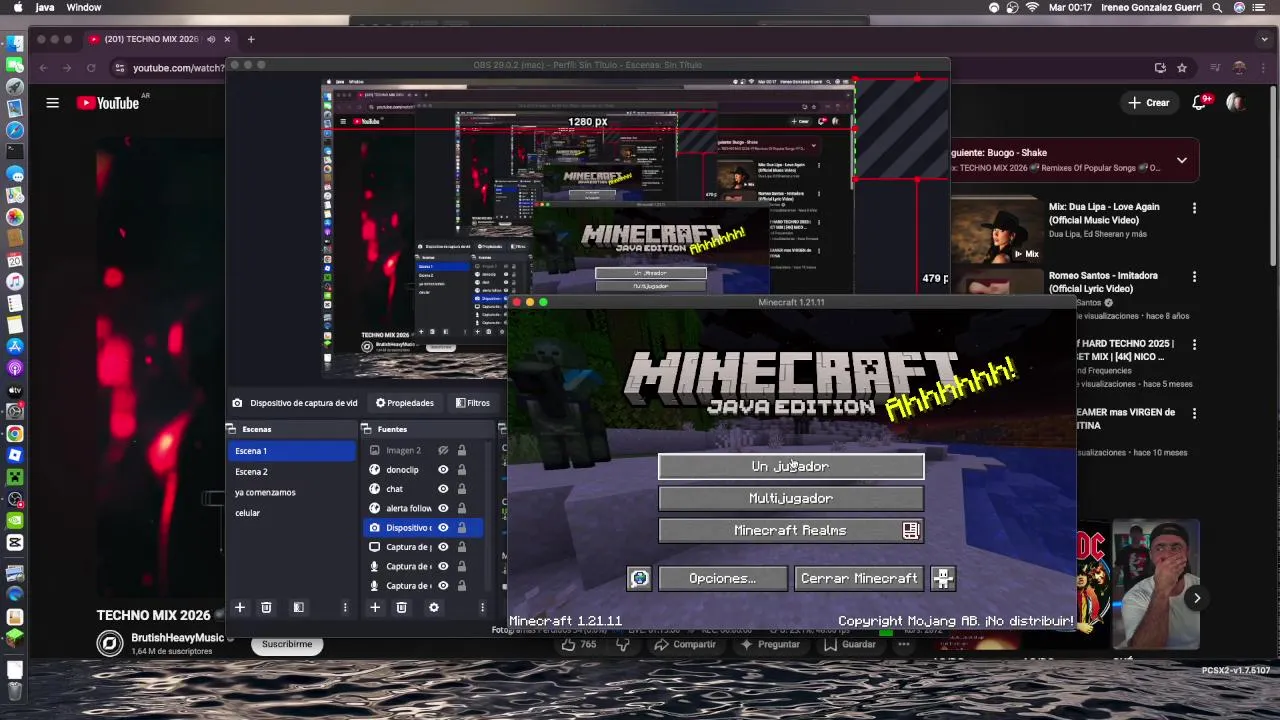Open Dua Lipa Love Again mix thumbnail

(996, 228)
